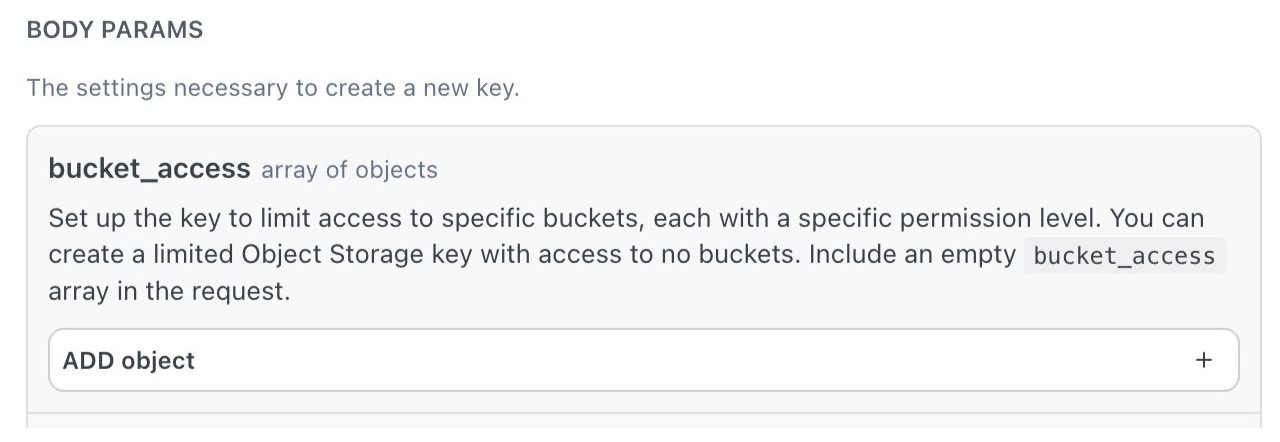The image size is (1280, 442).
Task: Click "Include an empty" text before code
Action: pyautogui.click(x=912, y=255)
